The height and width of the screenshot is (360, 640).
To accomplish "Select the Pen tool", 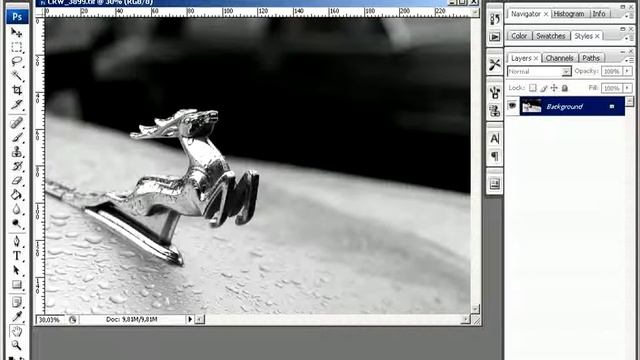I will pyautogui.click(x=16, y=241).
